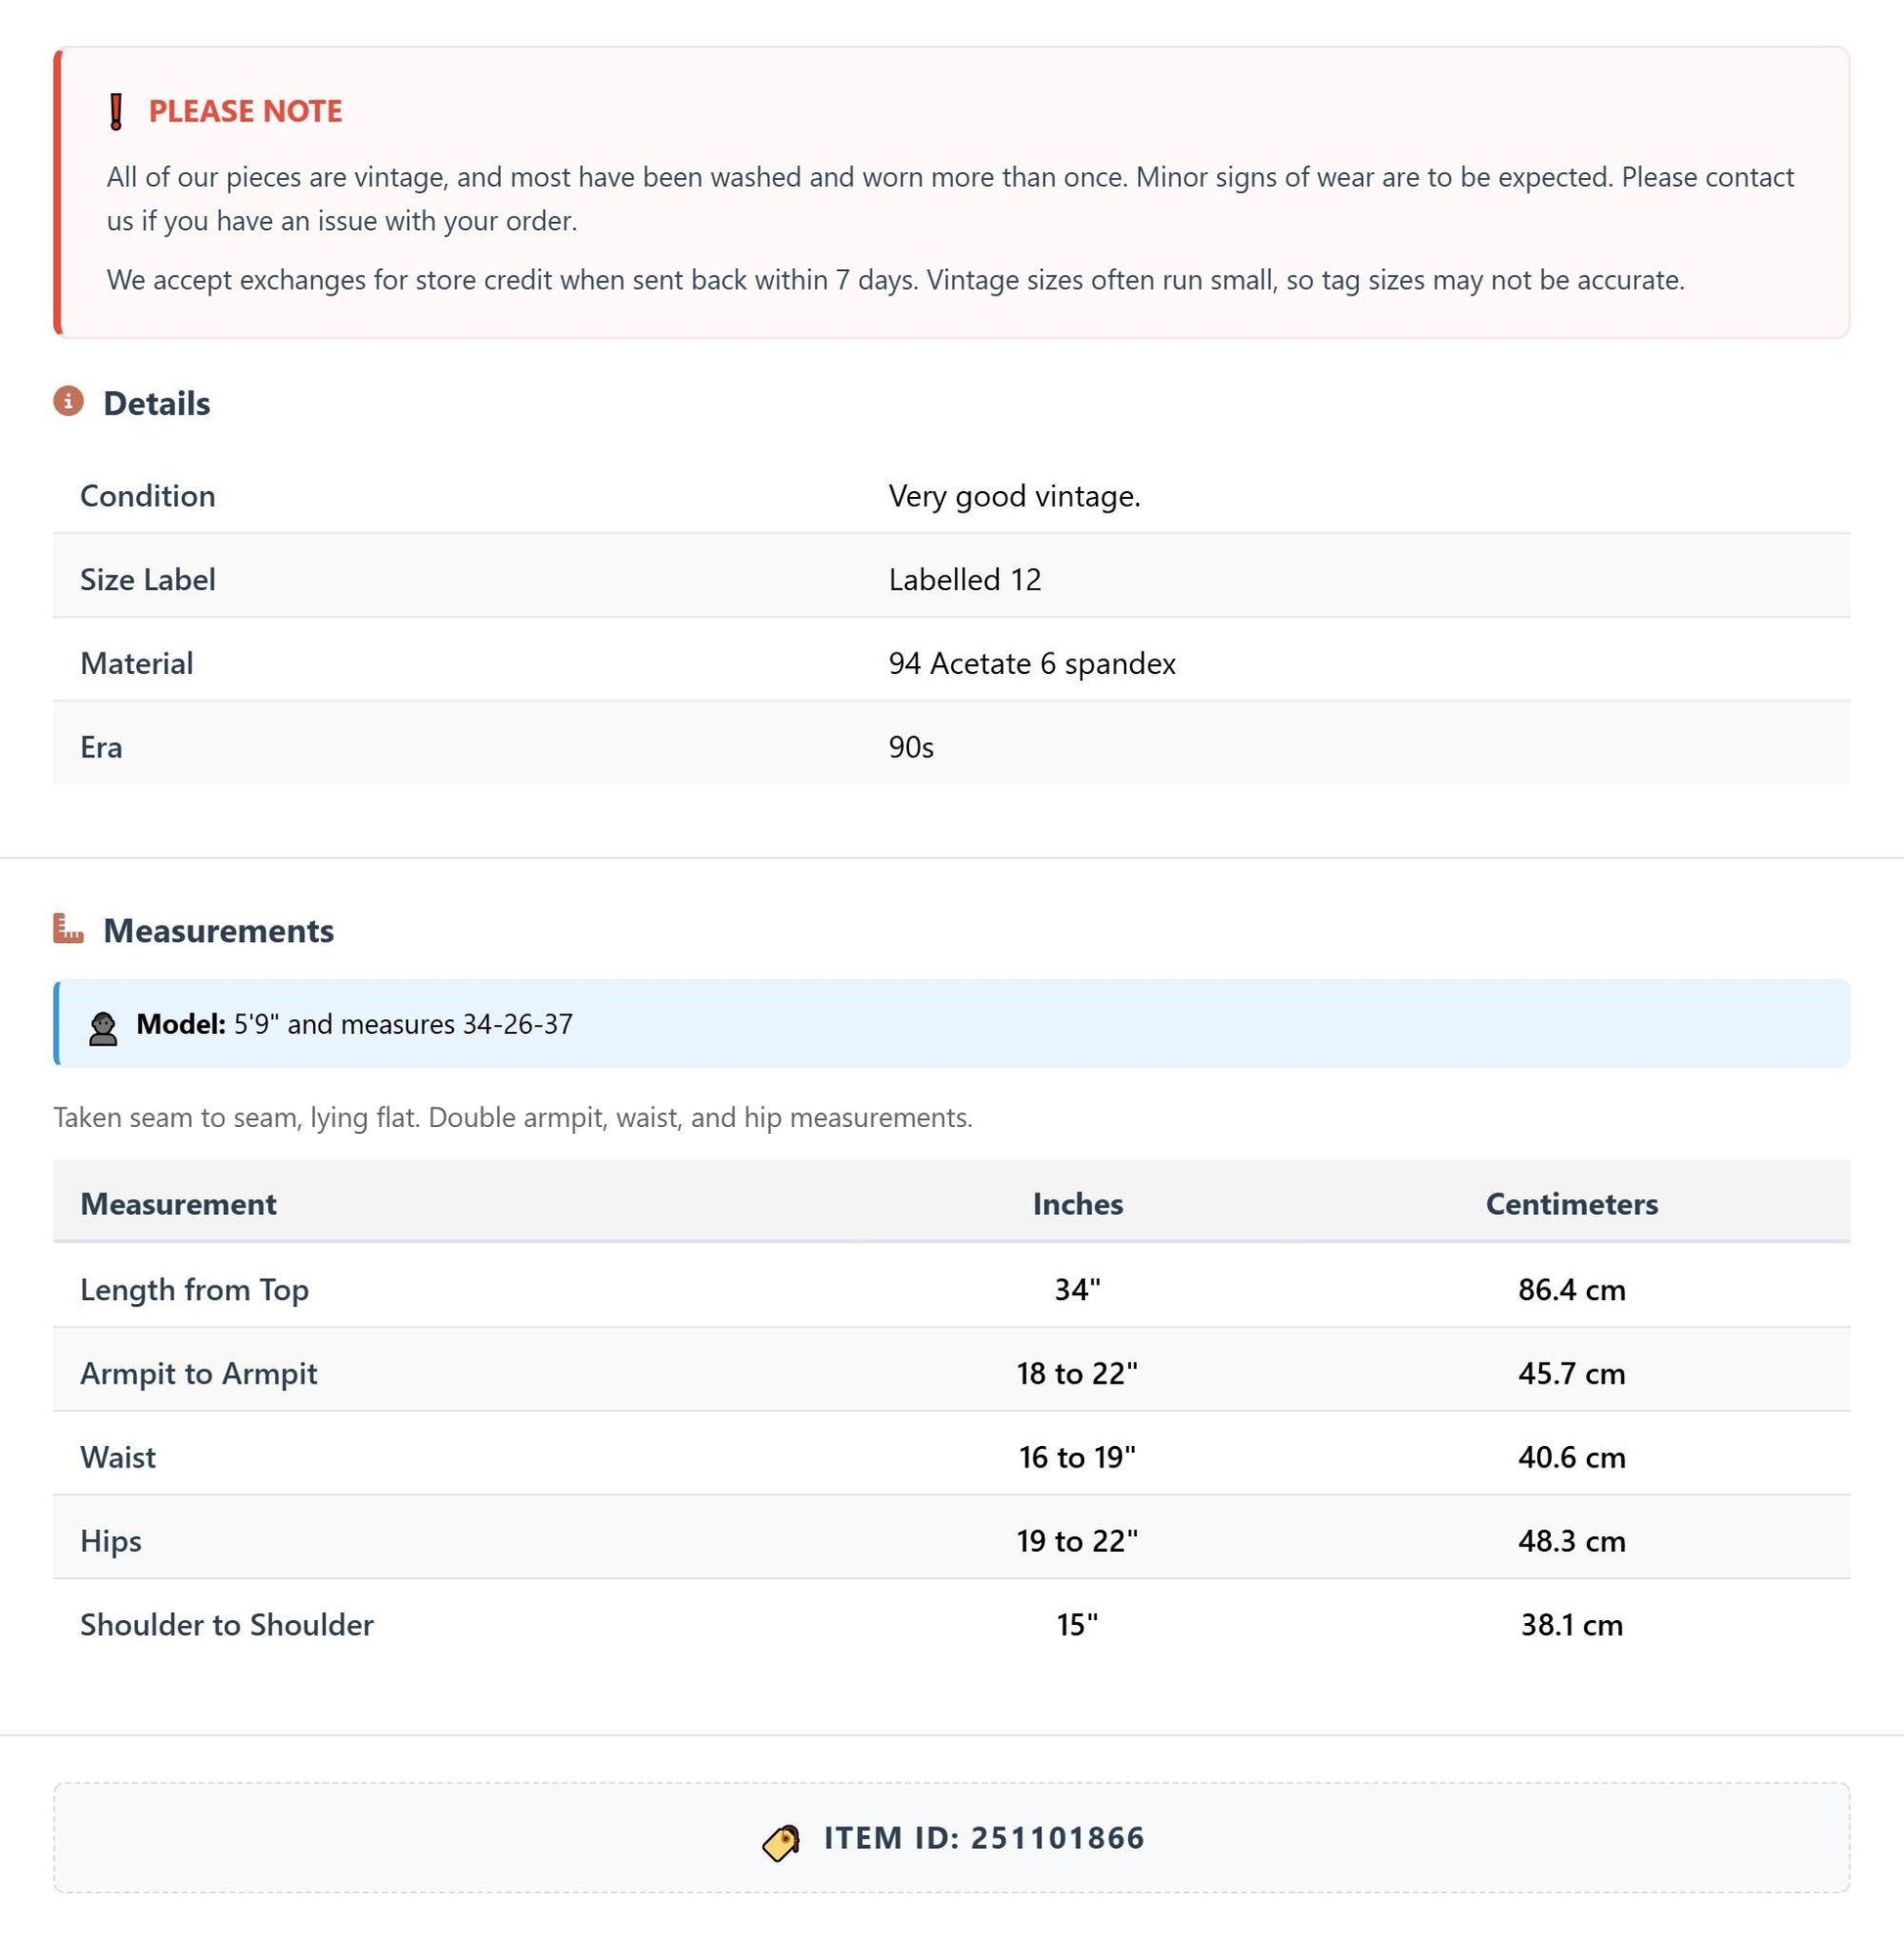Click the 90s era value
The width and height of the screenshot is (1904, 1940).
coord(911,748)
